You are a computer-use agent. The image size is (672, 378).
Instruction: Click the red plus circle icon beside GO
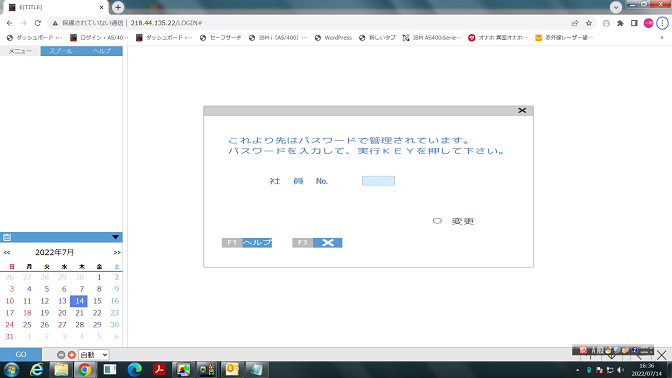[x=72, y=355]
